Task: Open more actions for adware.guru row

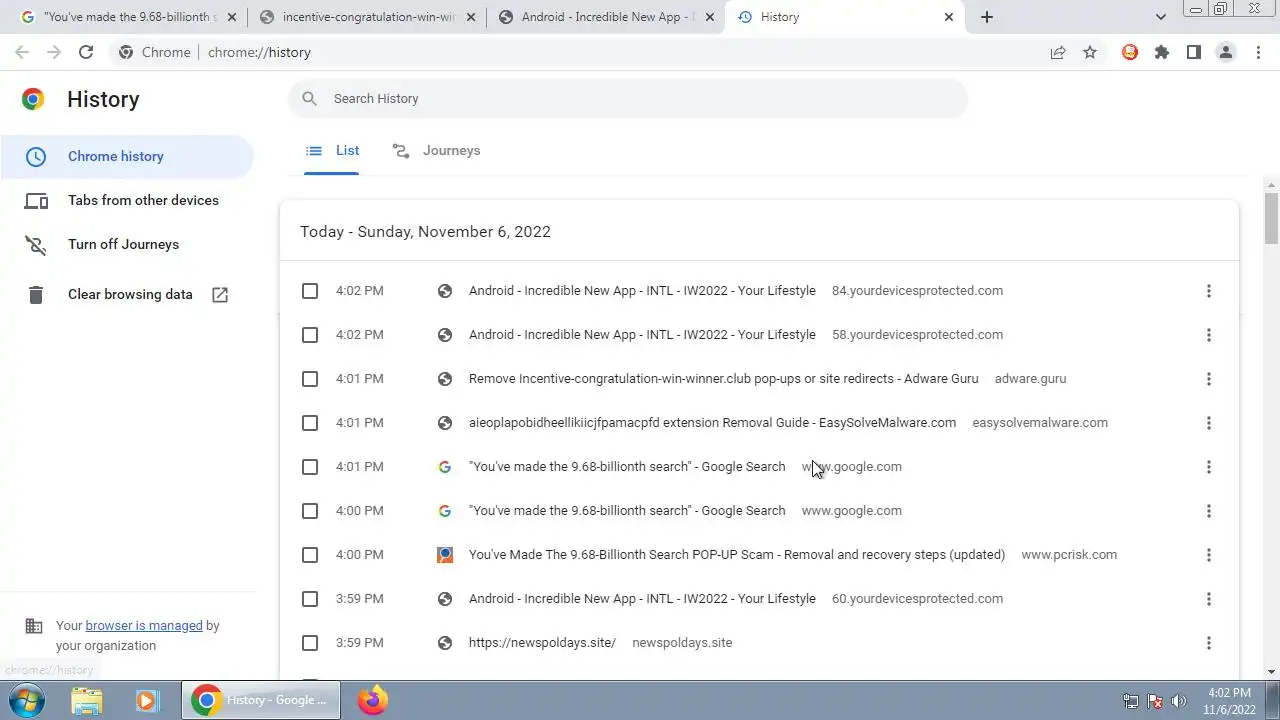Action: tap(1208, 379)
